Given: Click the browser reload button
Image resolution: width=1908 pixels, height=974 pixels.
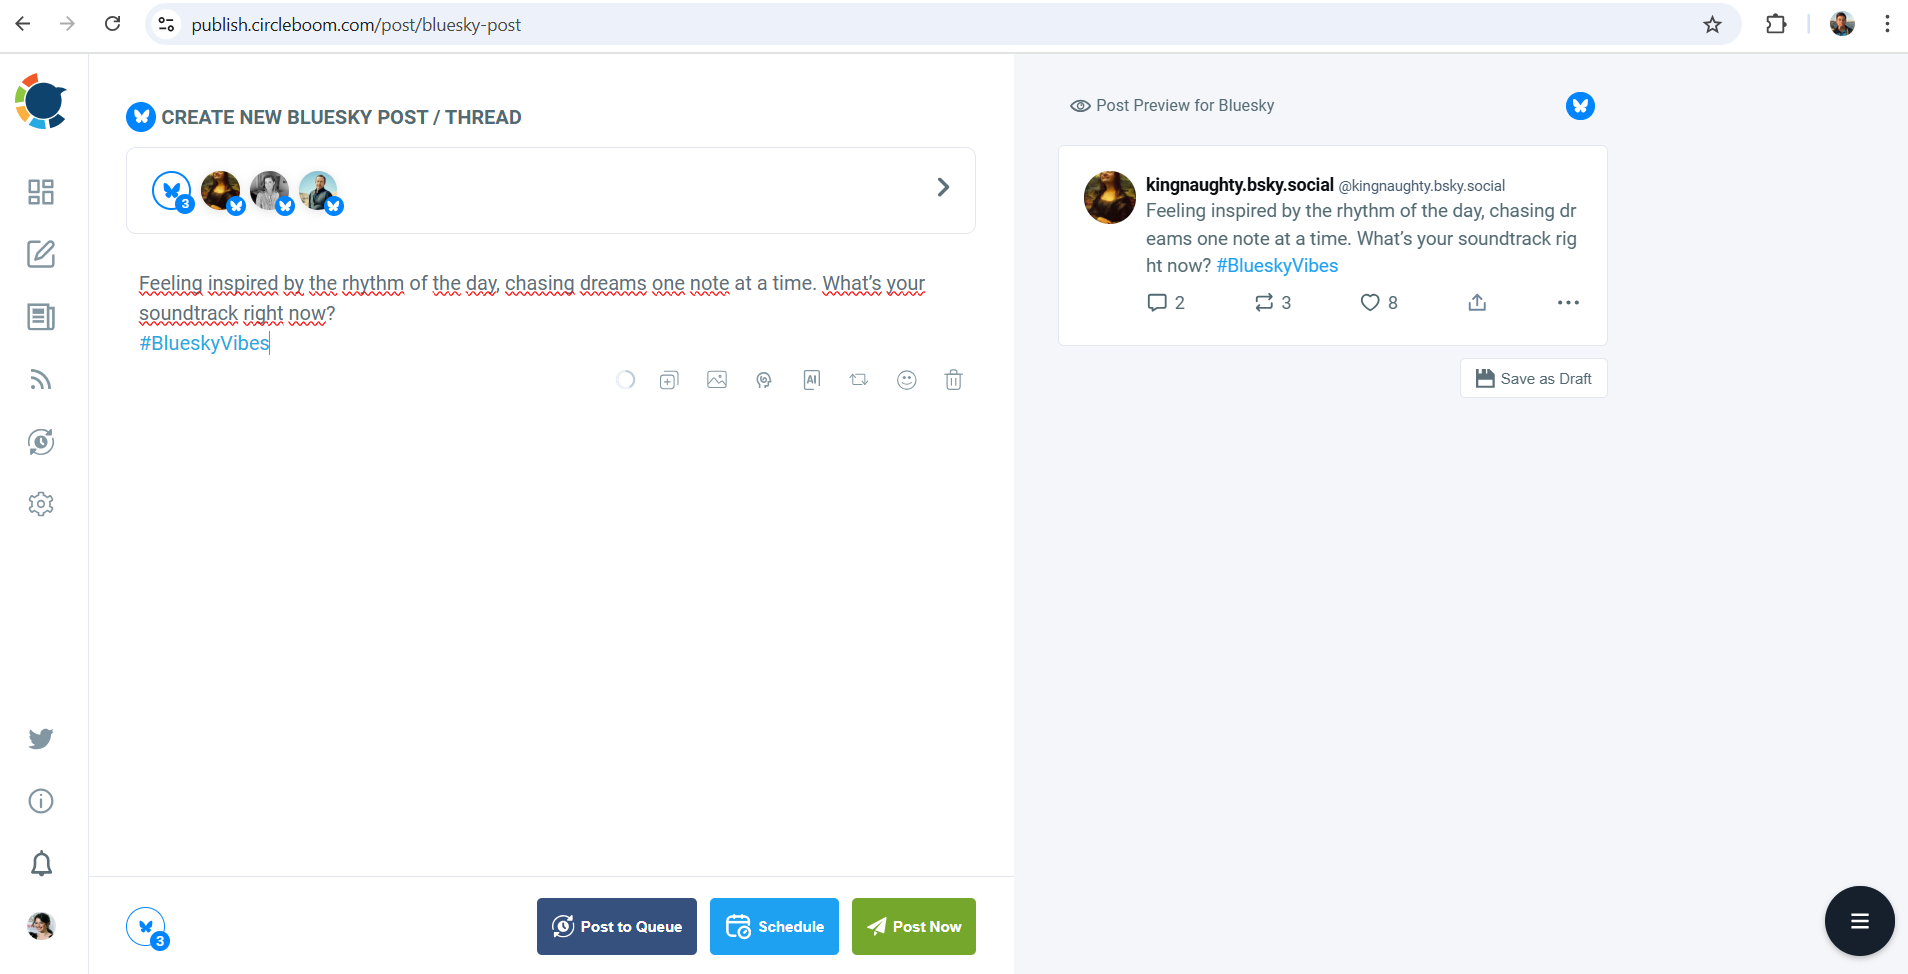Looking at the screenshot, I should pyautogui.click(x=112, y=24).
